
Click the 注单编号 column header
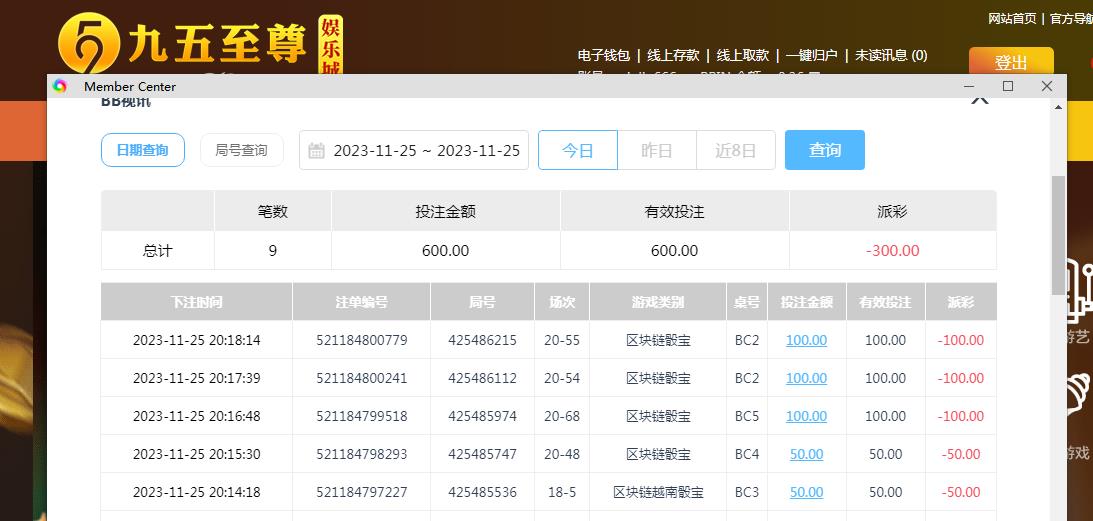tap(361, 302)
